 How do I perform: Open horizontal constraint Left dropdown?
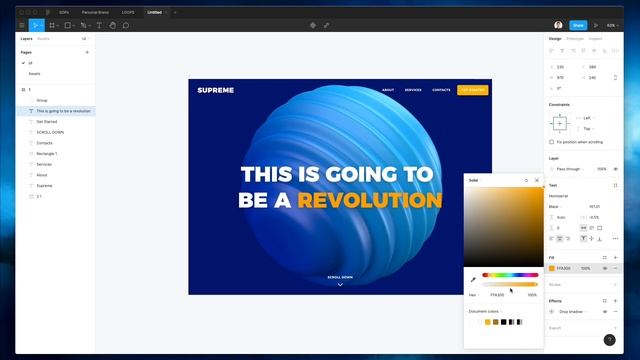coord(589,118)
